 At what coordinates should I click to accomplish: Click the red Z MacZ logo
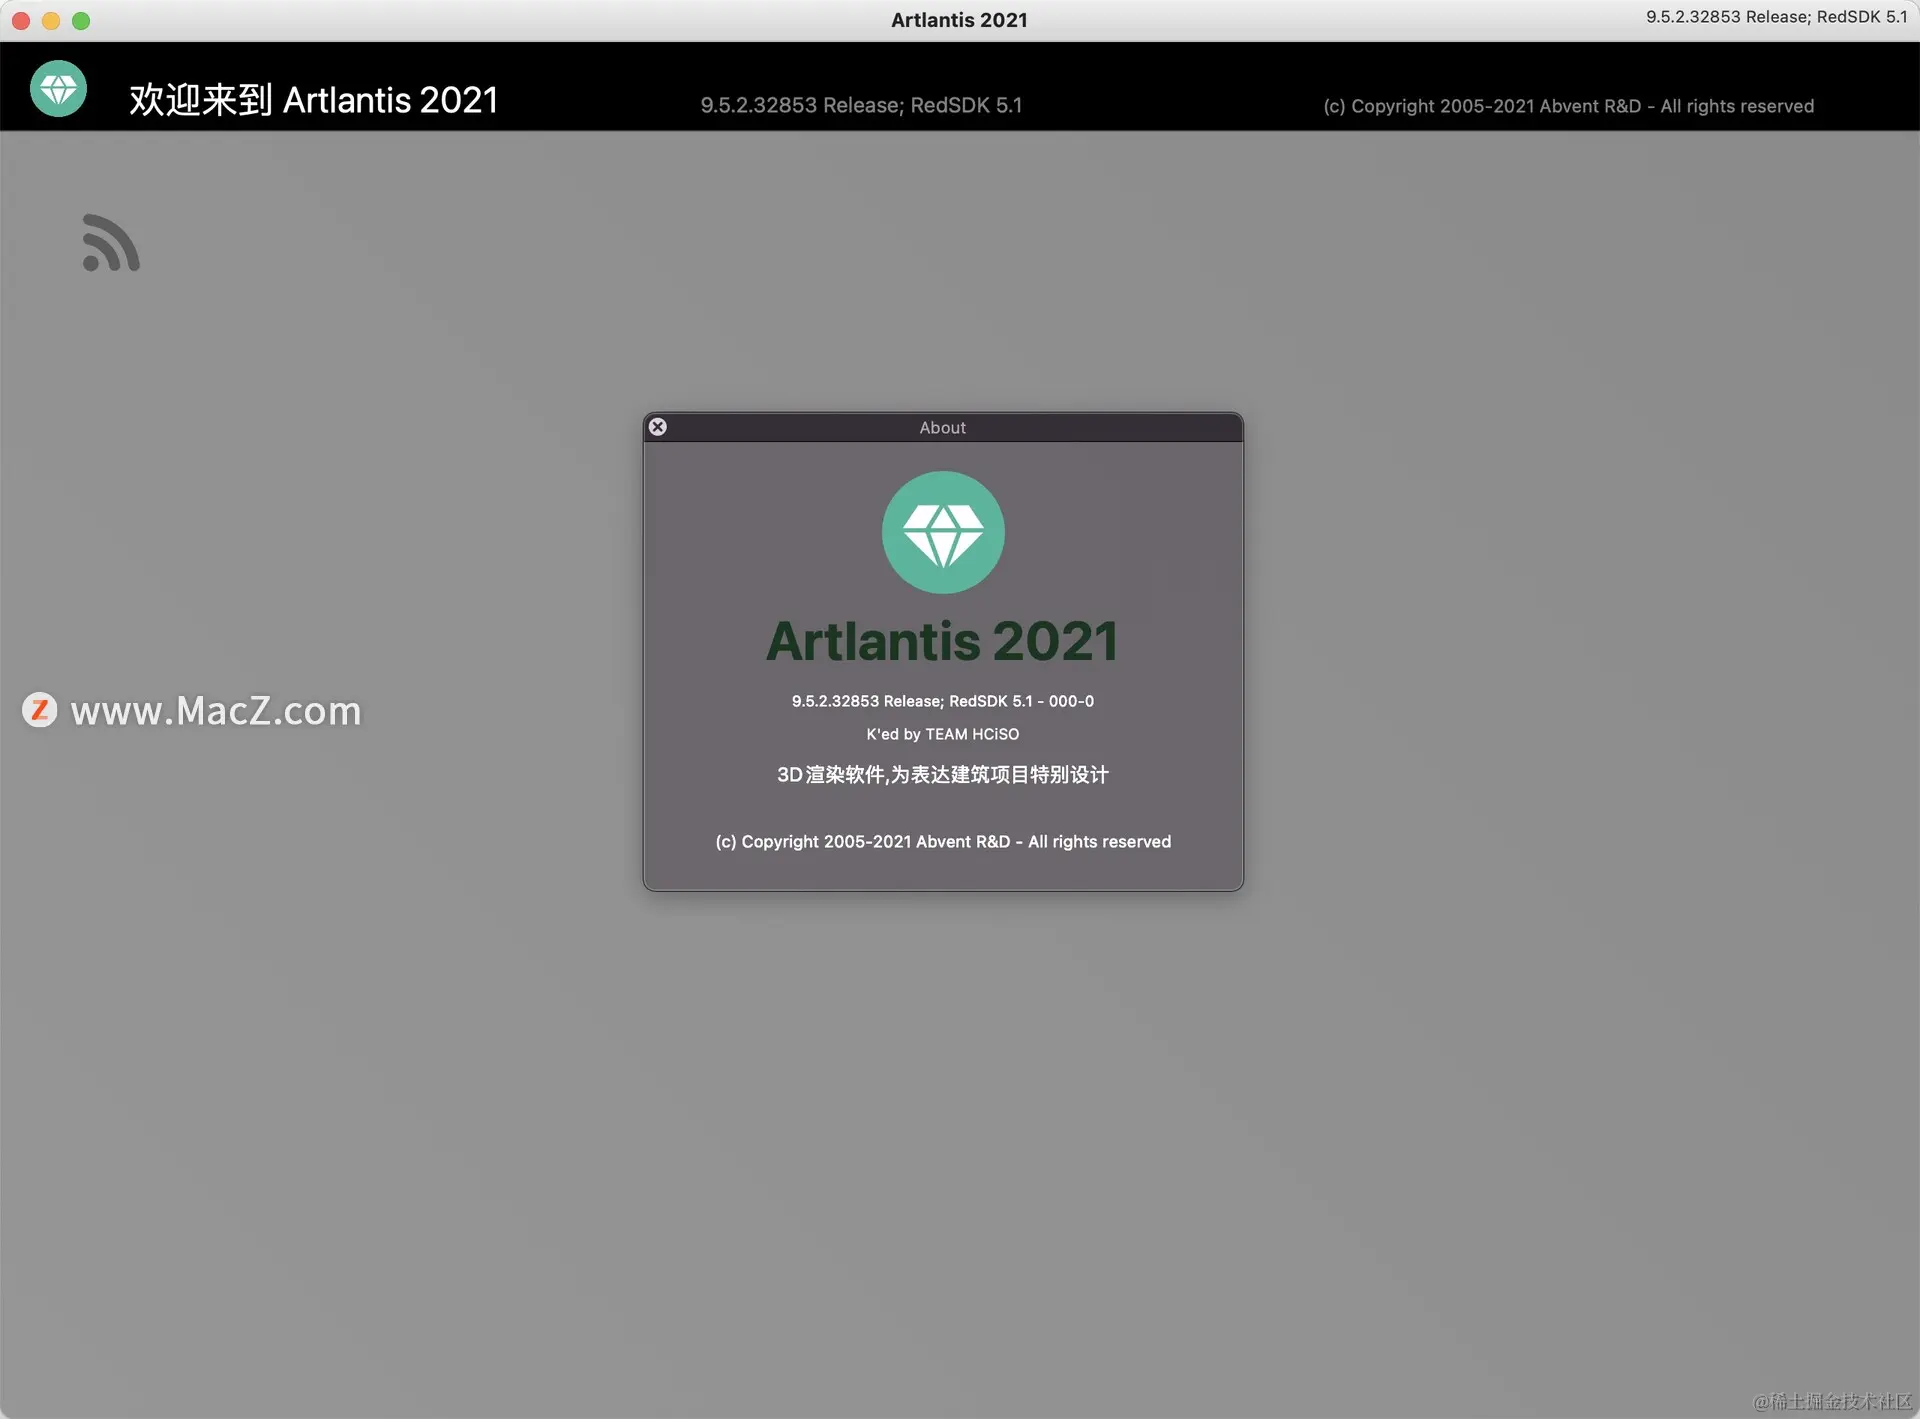pyautogui.click(x=40, y=710)
